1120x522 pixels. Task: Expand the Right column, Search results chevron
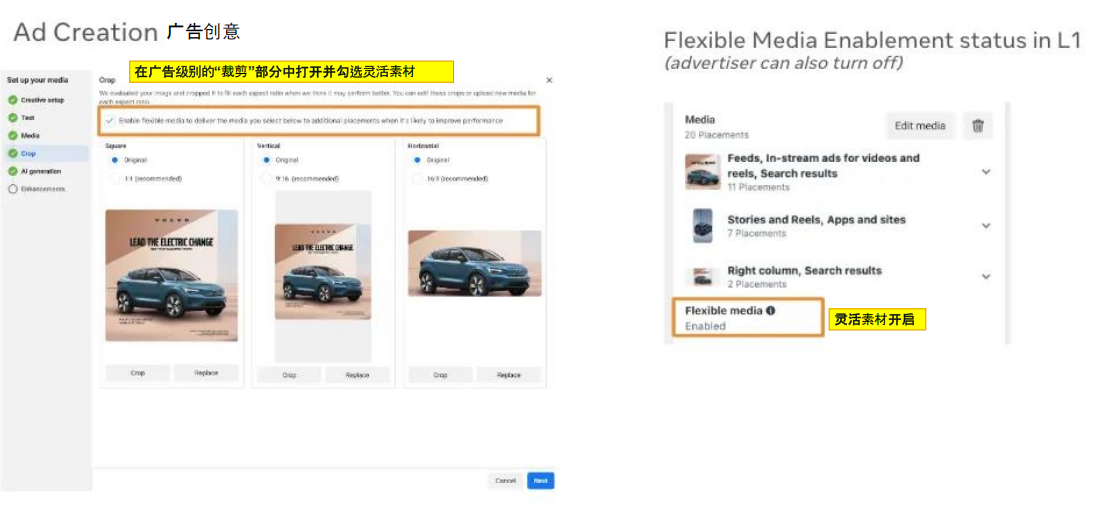(986, 277)
